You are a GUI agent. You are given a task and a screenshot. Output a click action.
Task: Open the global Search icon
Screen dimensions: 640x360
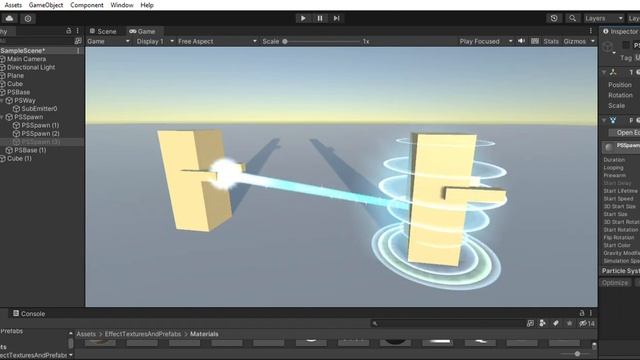572,18
